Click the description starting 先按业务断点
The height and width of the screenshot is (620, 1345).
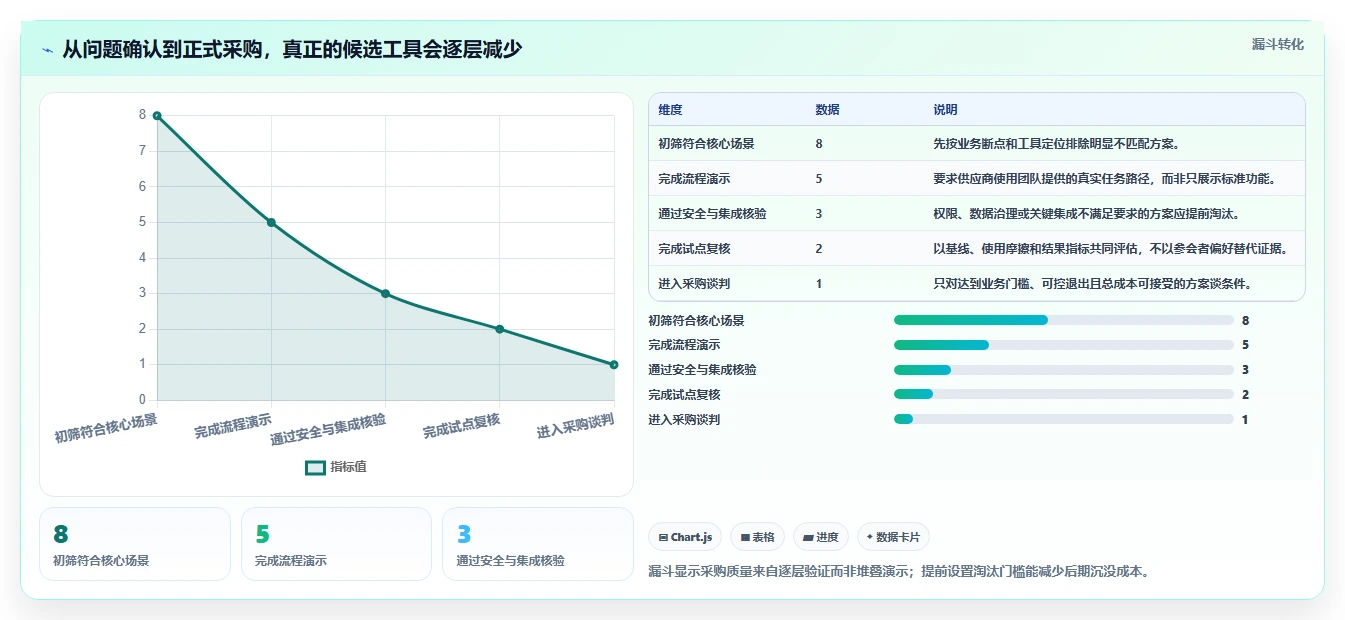click(x=1057, y=144)
